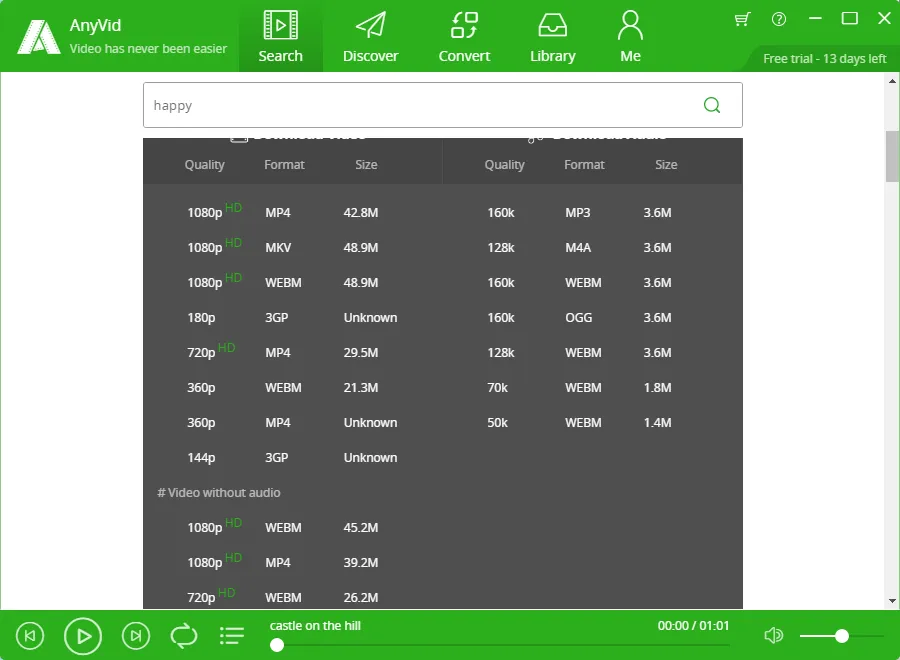Select 128k WEBM audio
Image resolution: width=900 pixels, height=660 pixels.
(593, 352)
